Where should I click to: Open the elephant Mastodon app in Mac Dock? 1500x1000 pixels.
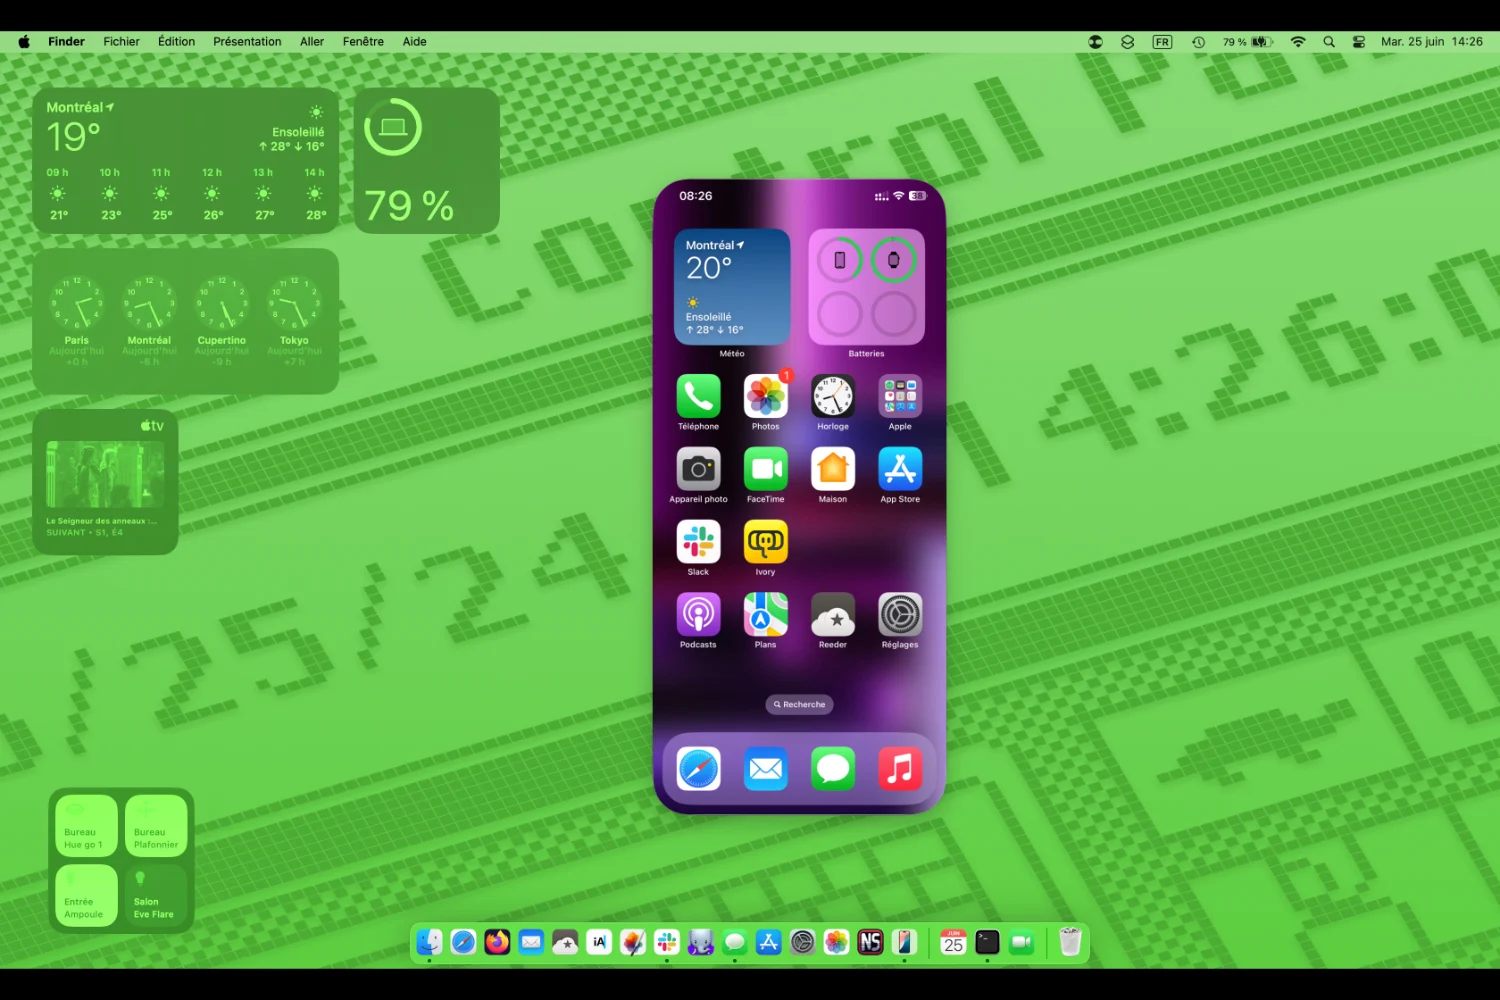[701, 942]
